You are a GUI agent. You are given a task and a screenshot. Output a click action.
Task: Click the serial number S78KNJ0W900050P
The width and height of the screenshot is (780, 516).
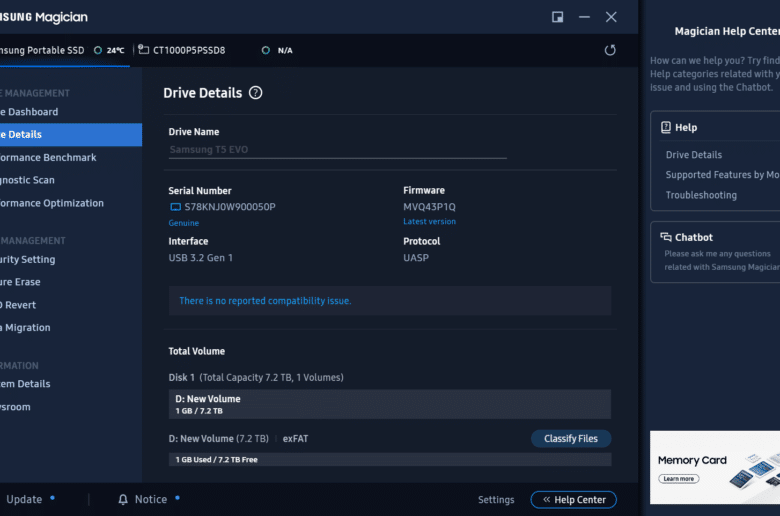tap(230, 207)
